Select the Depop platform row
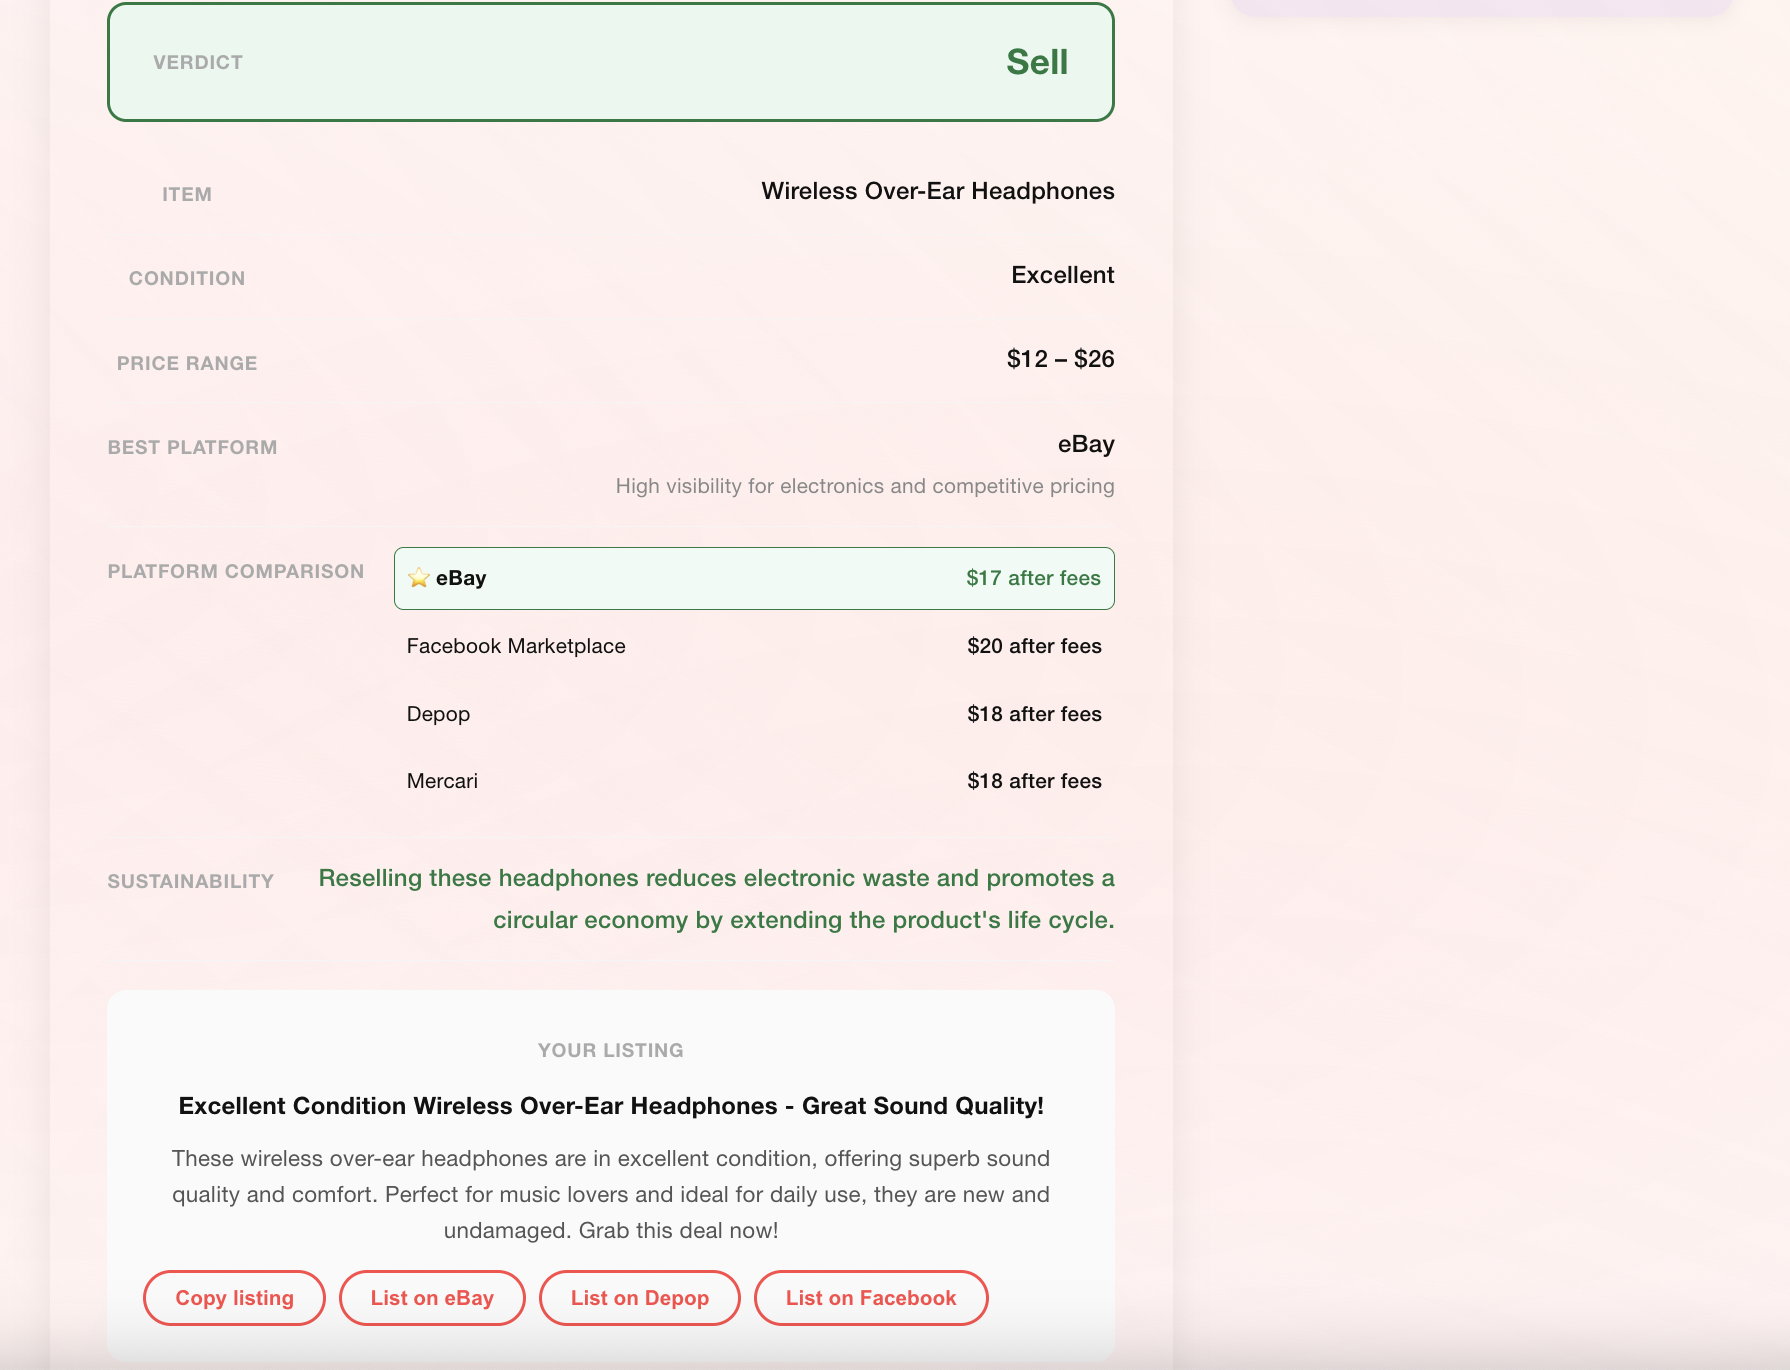Image resolution: width=1790 pixels, height=1370 pixels. [754, 714]
